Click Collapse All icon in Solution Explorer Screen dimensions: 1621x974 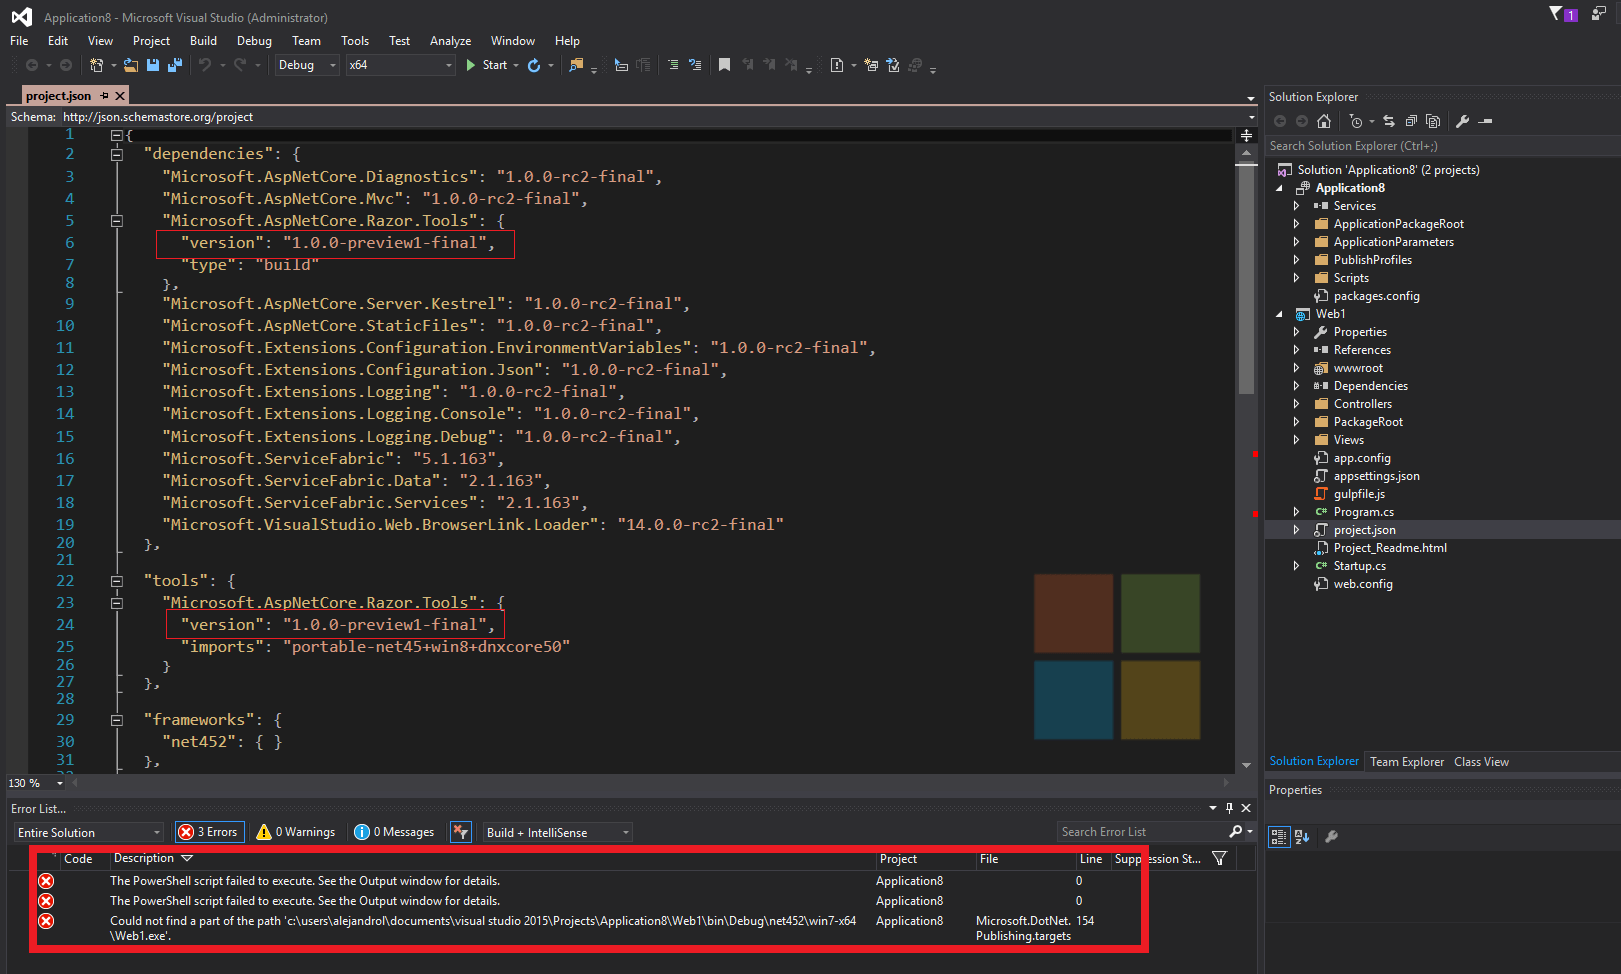coord(1411,121)
